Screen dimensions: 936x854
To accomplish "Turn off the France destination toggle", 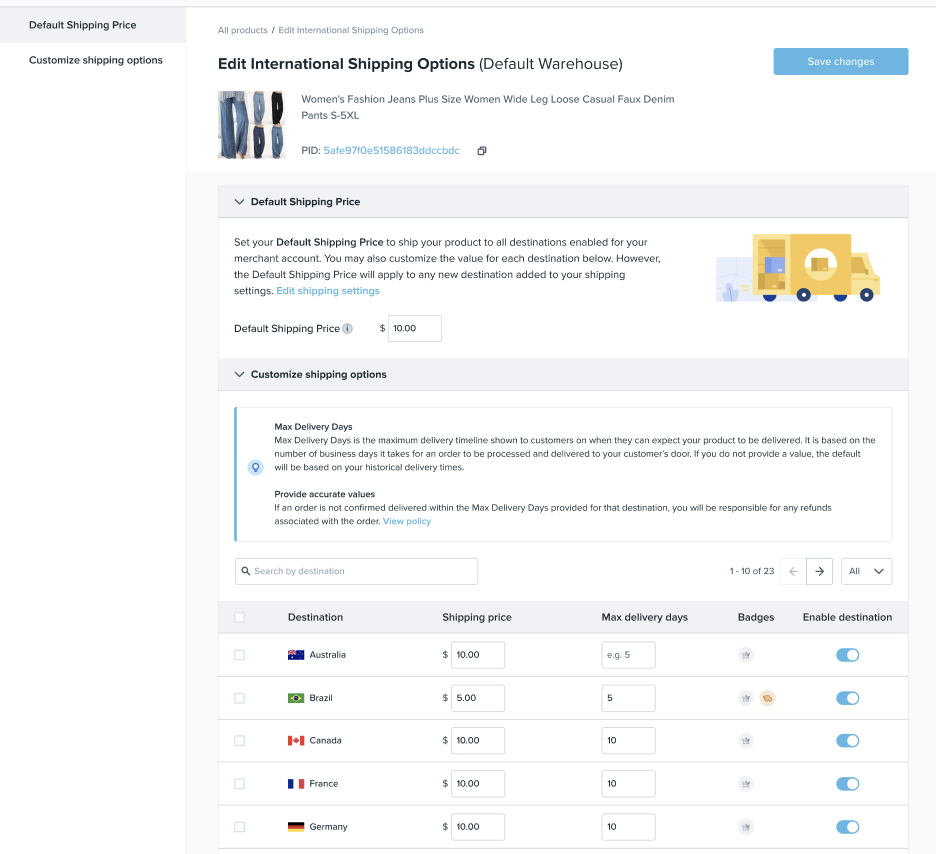I will [847, 784].
